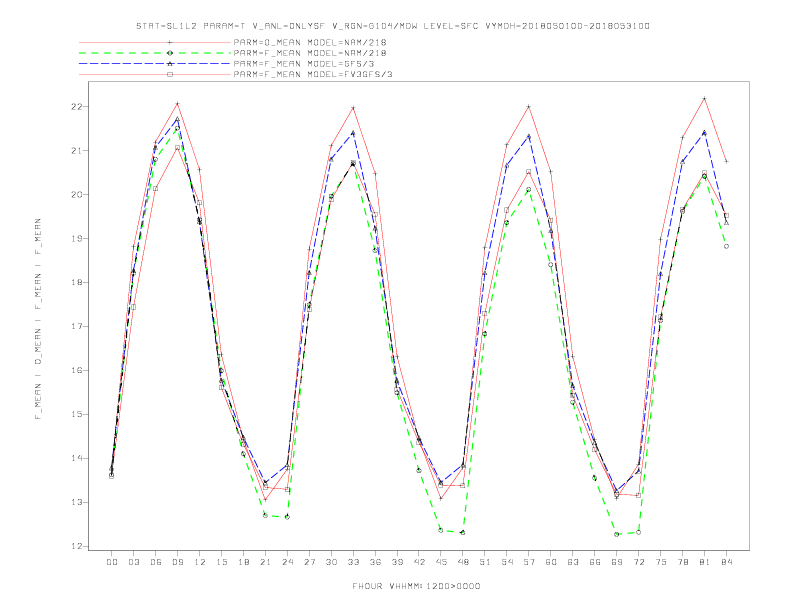Click x-axis tick label 60
Image resolution: width=792 pixels, height=612 pixels.
(x=551, y=562)
